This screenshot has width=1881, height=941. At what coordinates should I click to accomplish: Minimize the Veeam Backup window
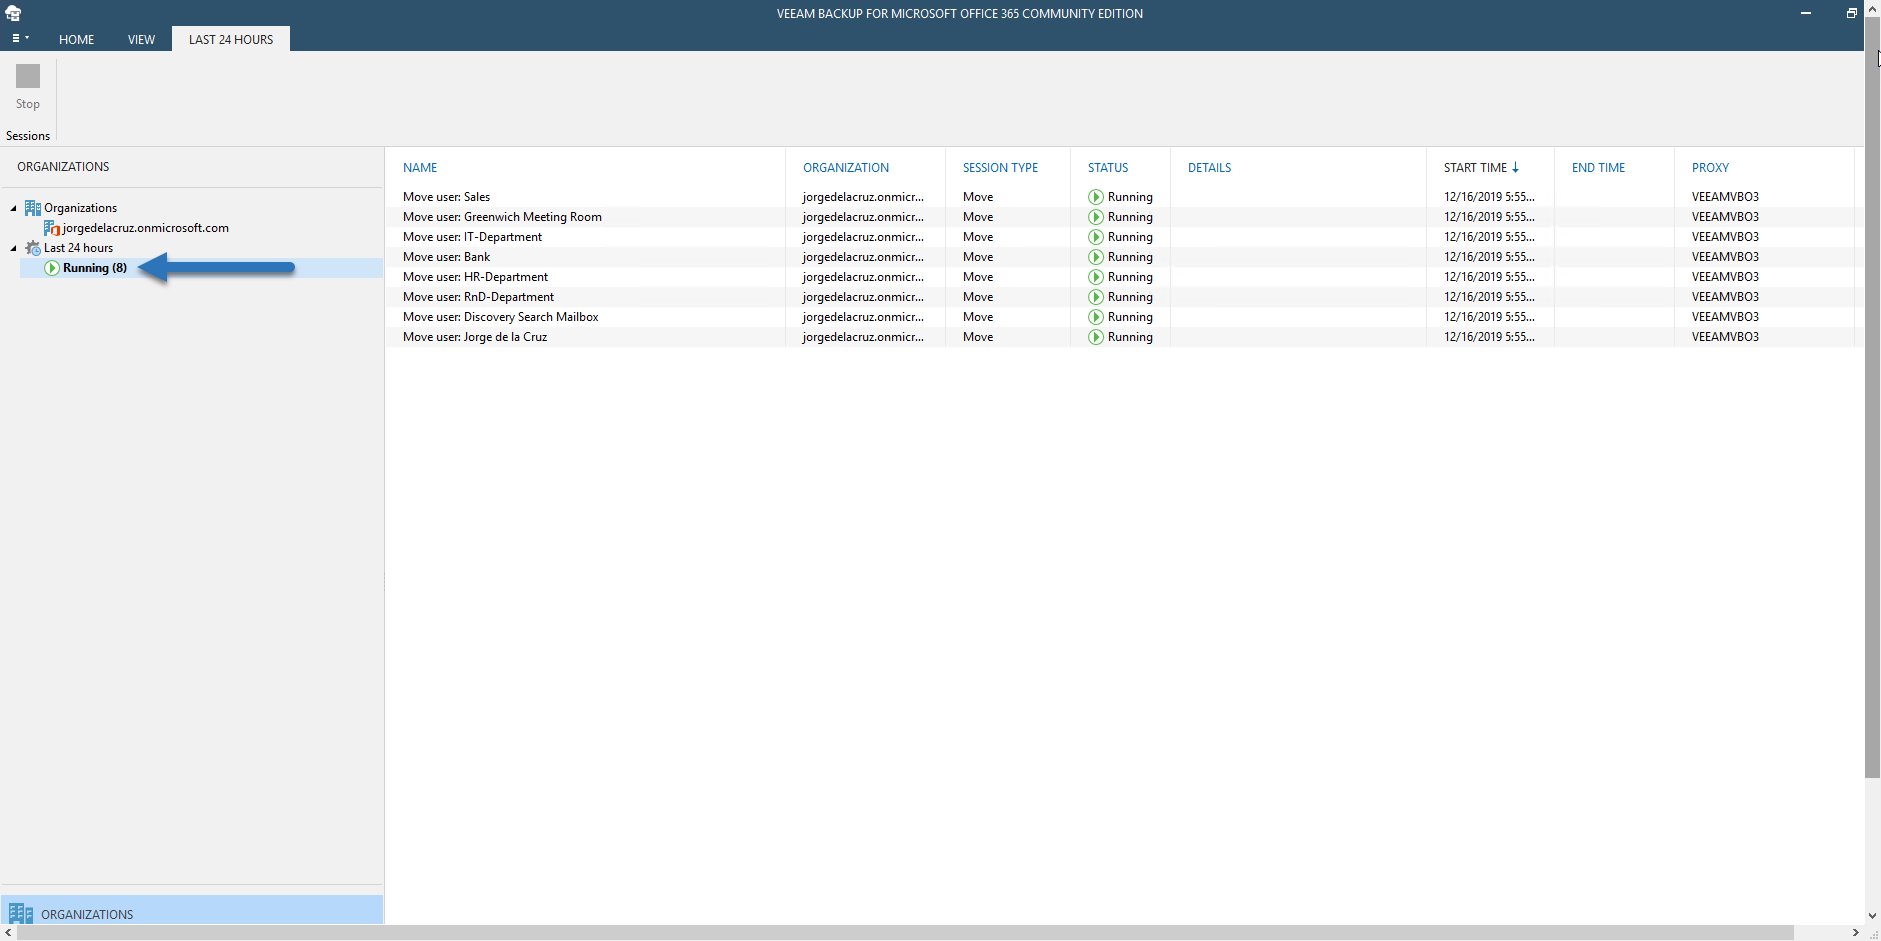coord(1806,13)
